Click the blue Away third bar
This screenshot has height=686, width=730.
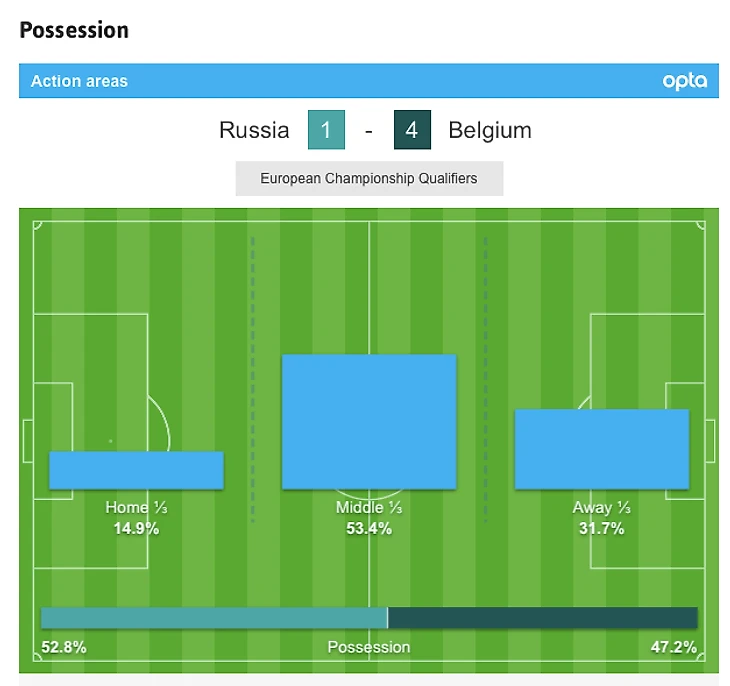pos(601,449)
